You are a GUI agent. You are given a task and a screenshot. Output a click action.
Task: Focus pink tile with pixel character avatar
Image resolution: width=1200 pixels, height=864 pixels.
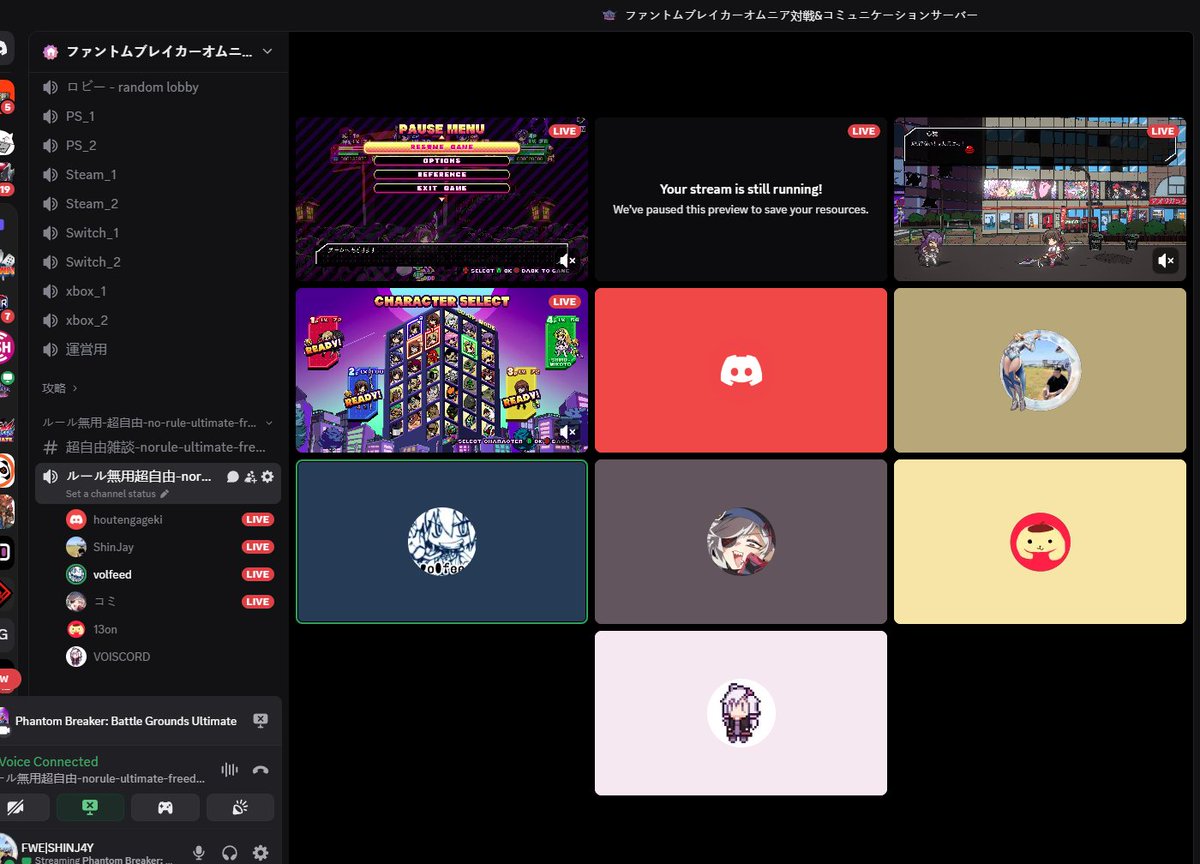(x=741, y=713)
